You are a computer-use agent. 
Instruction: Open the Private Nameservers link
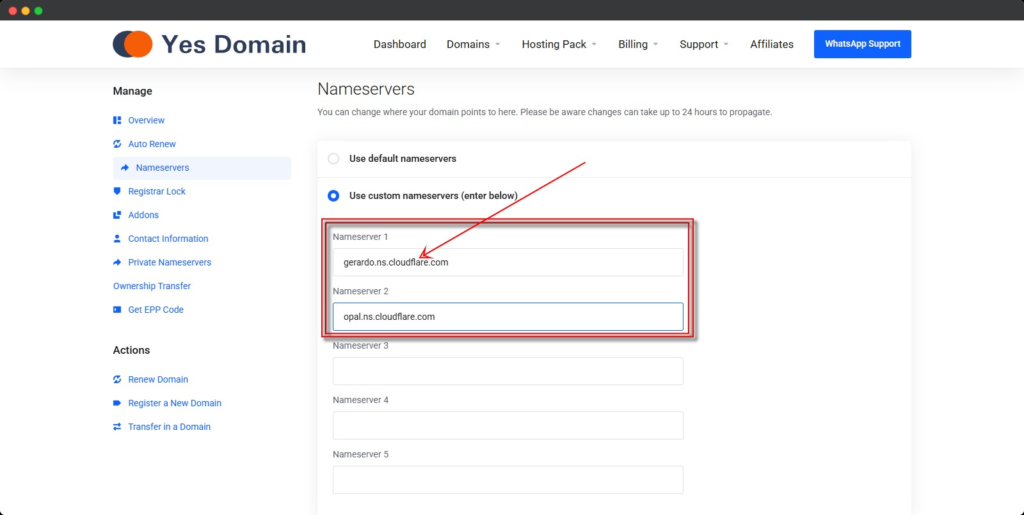pyautogui.click(x=169, y=262)
